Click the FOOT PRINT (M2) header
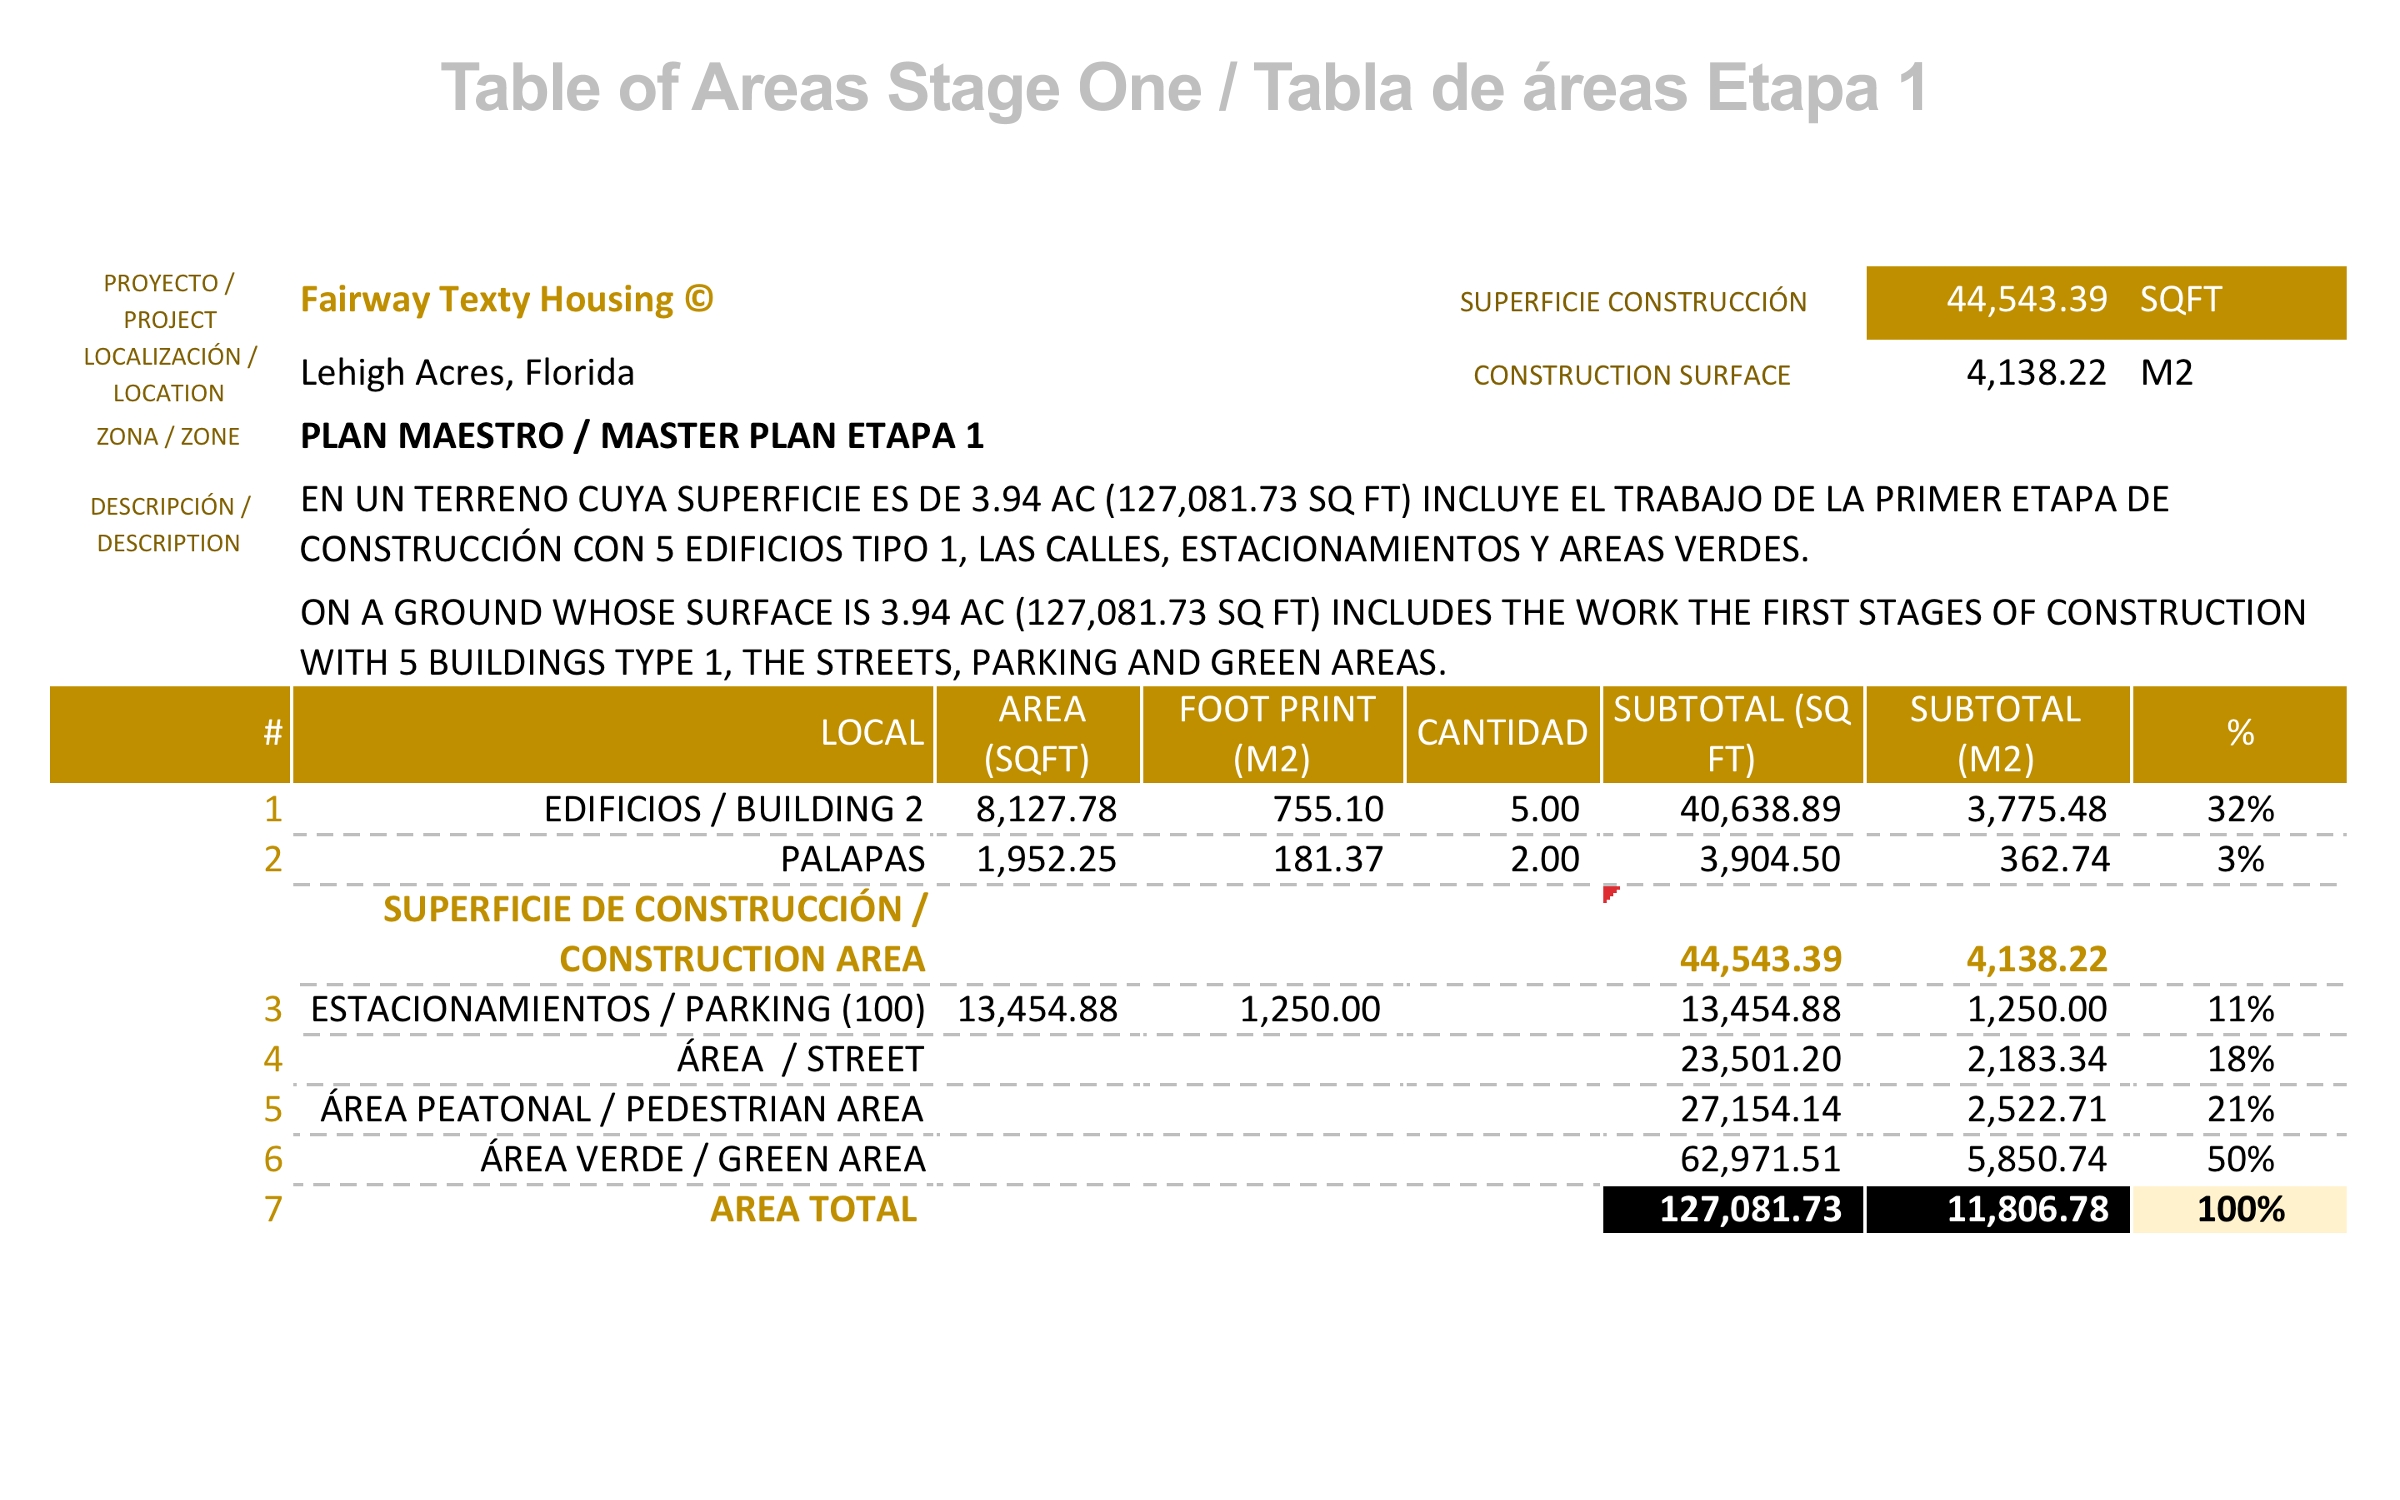2400x1500 pixels. pos(1273,733)
